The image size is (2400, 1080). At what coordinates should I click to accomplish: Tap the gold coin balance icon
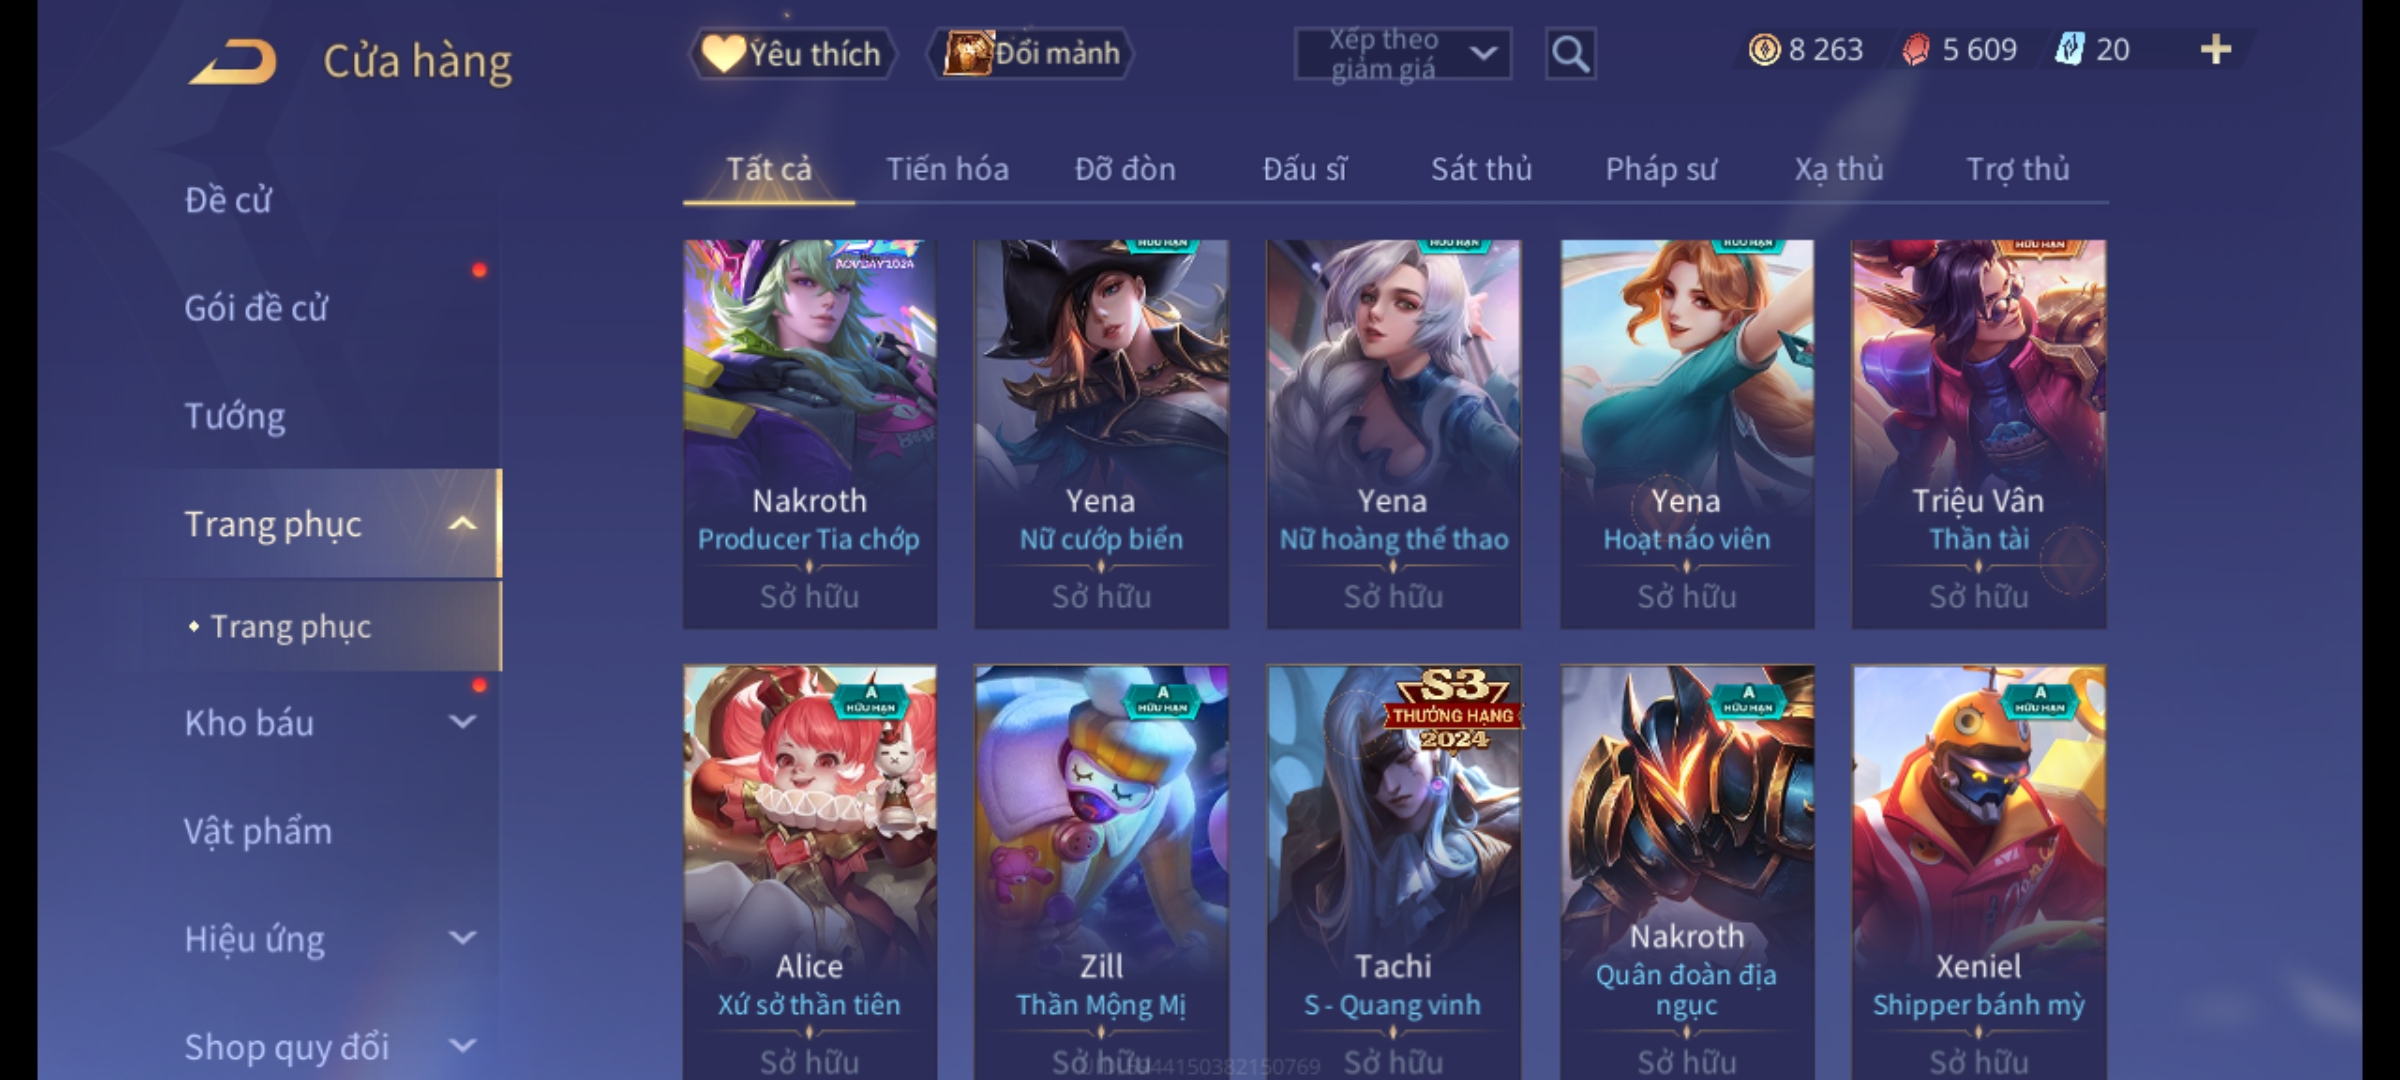click(1764, 50)
